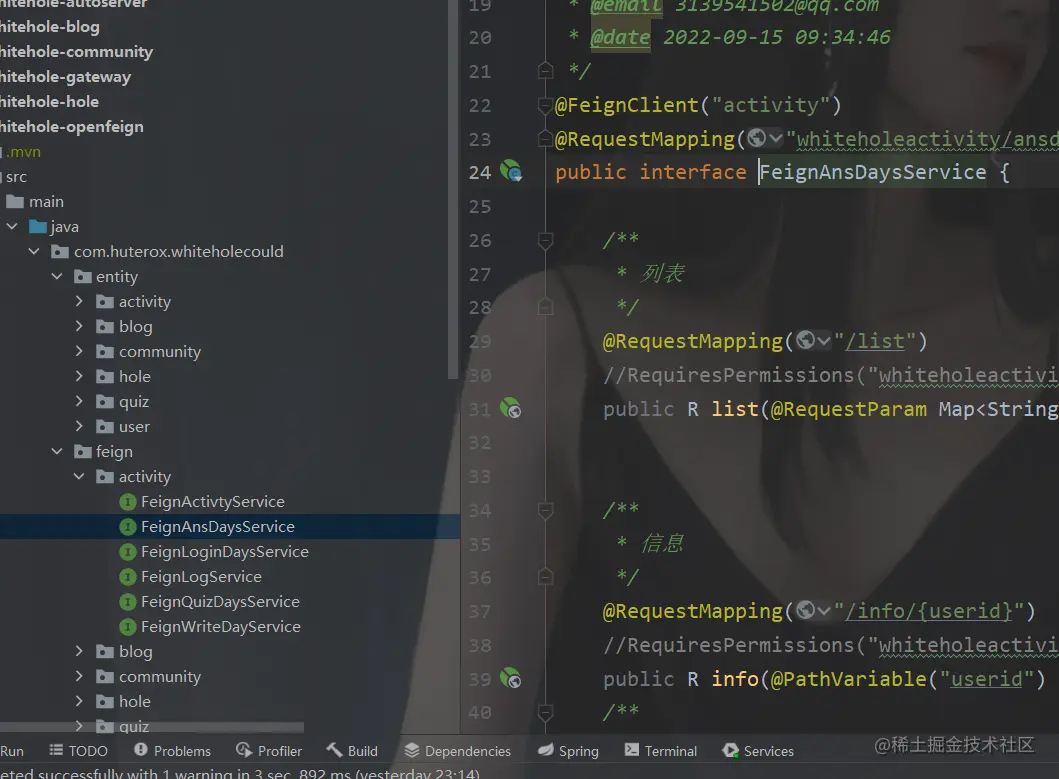1059x779 pixels.
Task: Click the list method name
Action: 735,409
